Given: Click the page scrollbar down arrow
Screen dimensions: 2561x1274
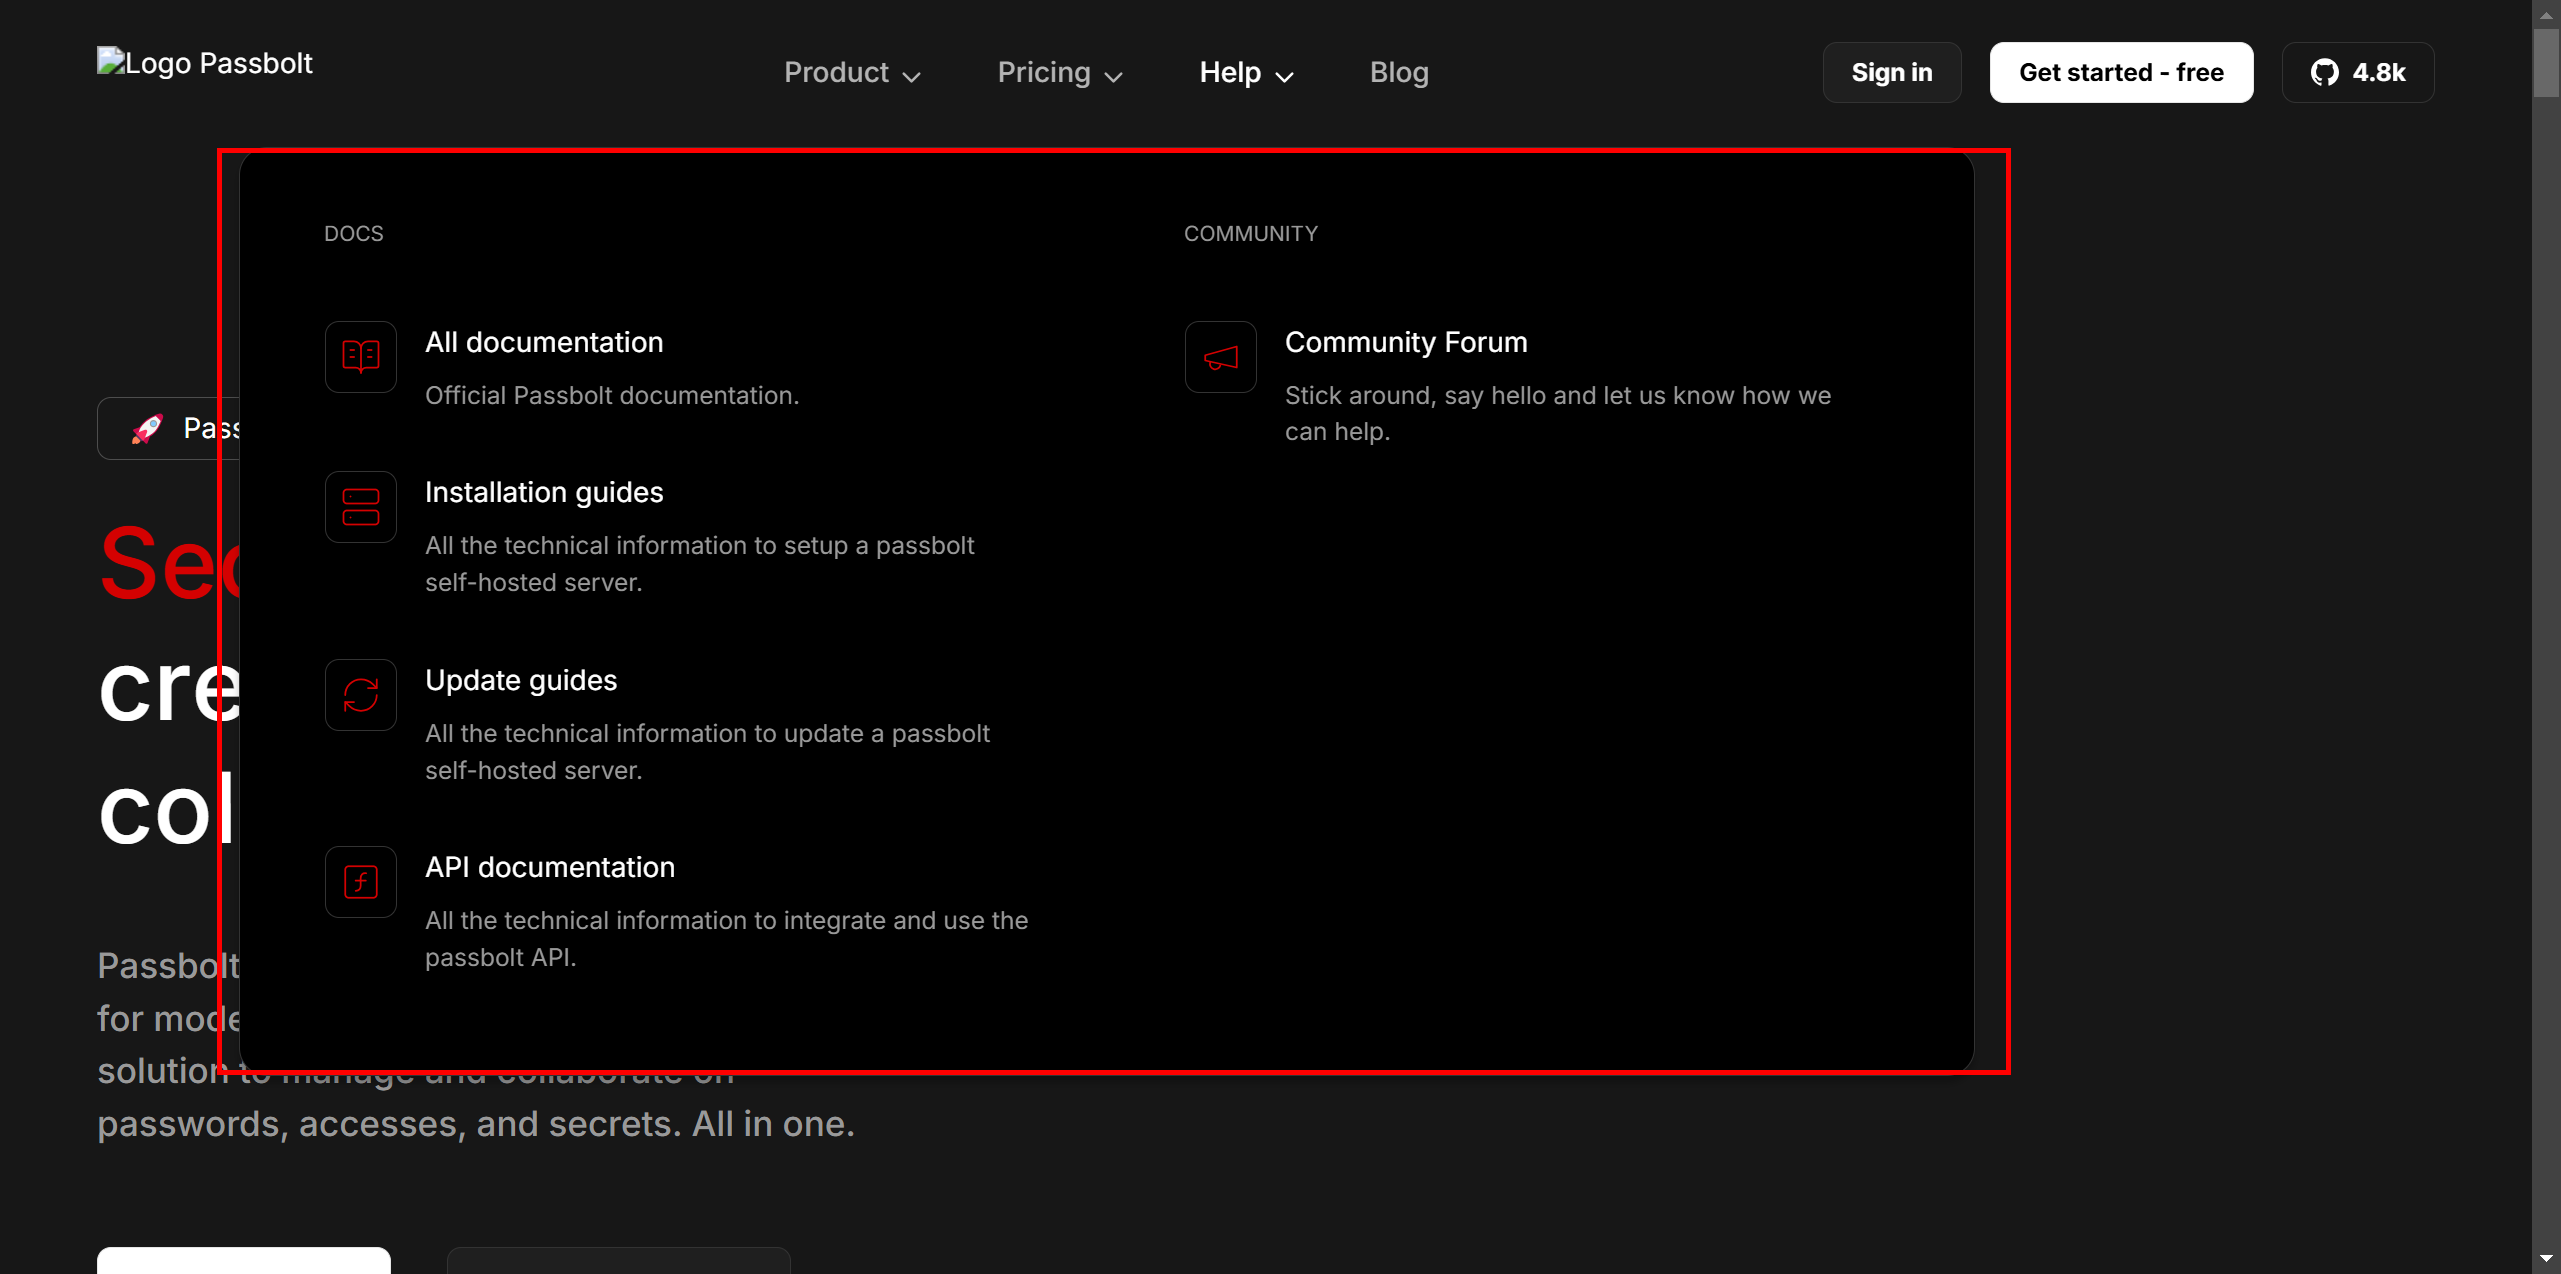Looking at the screenshot, I should pyautogui.click(x=2545, y=1259).
